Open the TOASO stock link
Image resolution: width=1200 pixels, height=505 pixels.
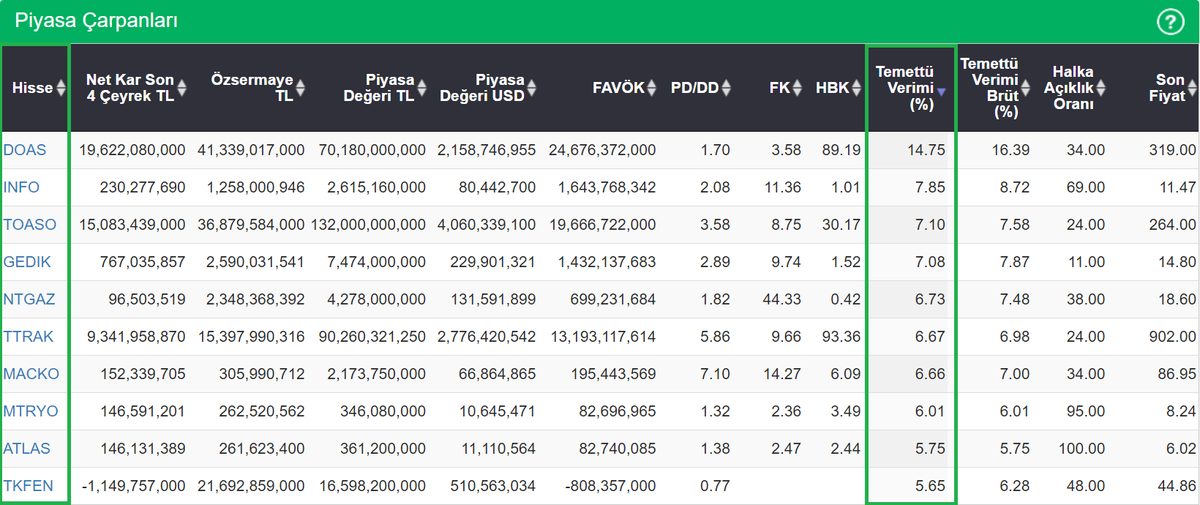click(x=30, y=225)
